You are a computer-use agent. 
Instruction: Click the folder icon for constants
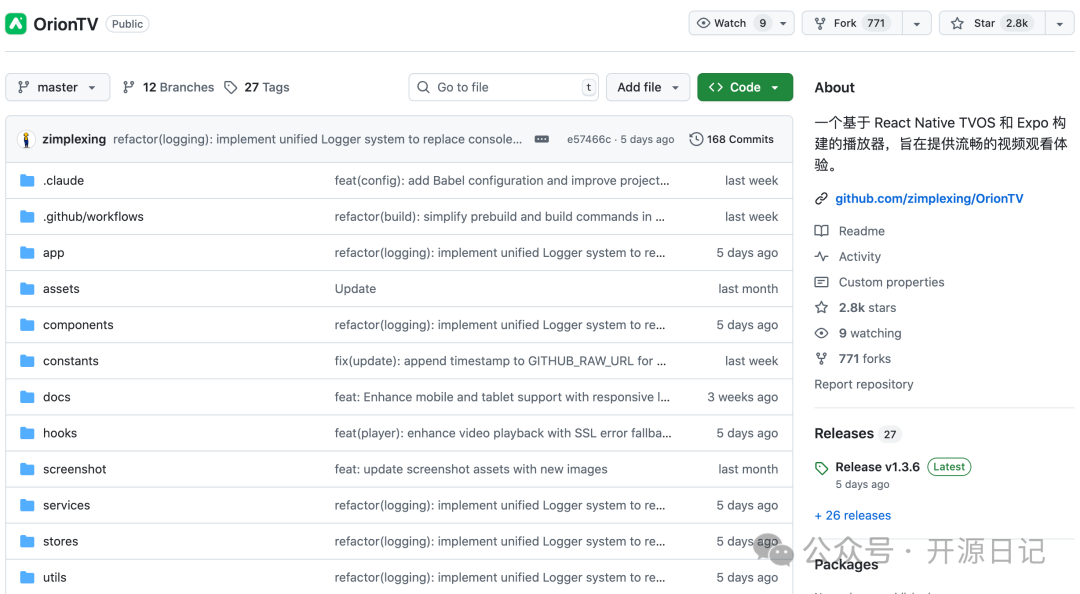click(x=28, y=361)
